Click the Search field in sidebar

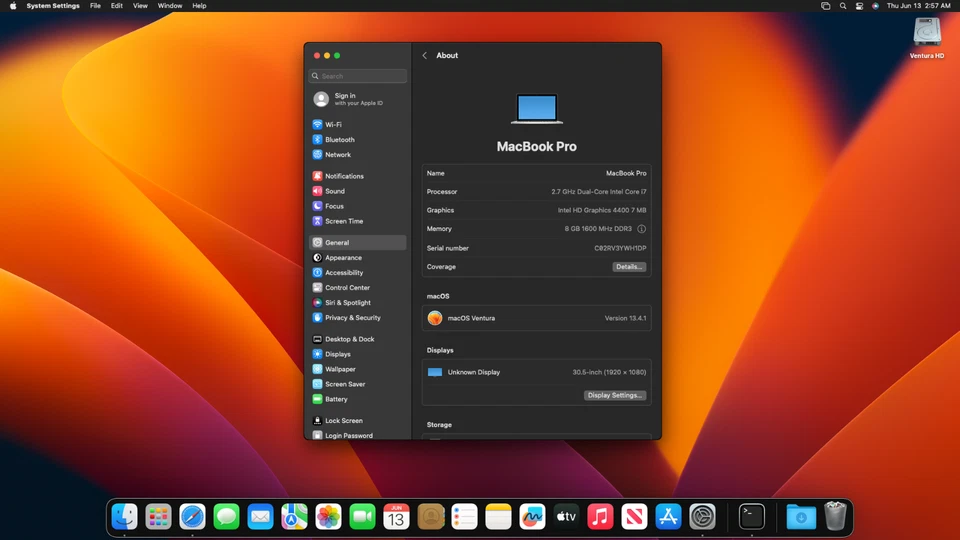[358, 76]
